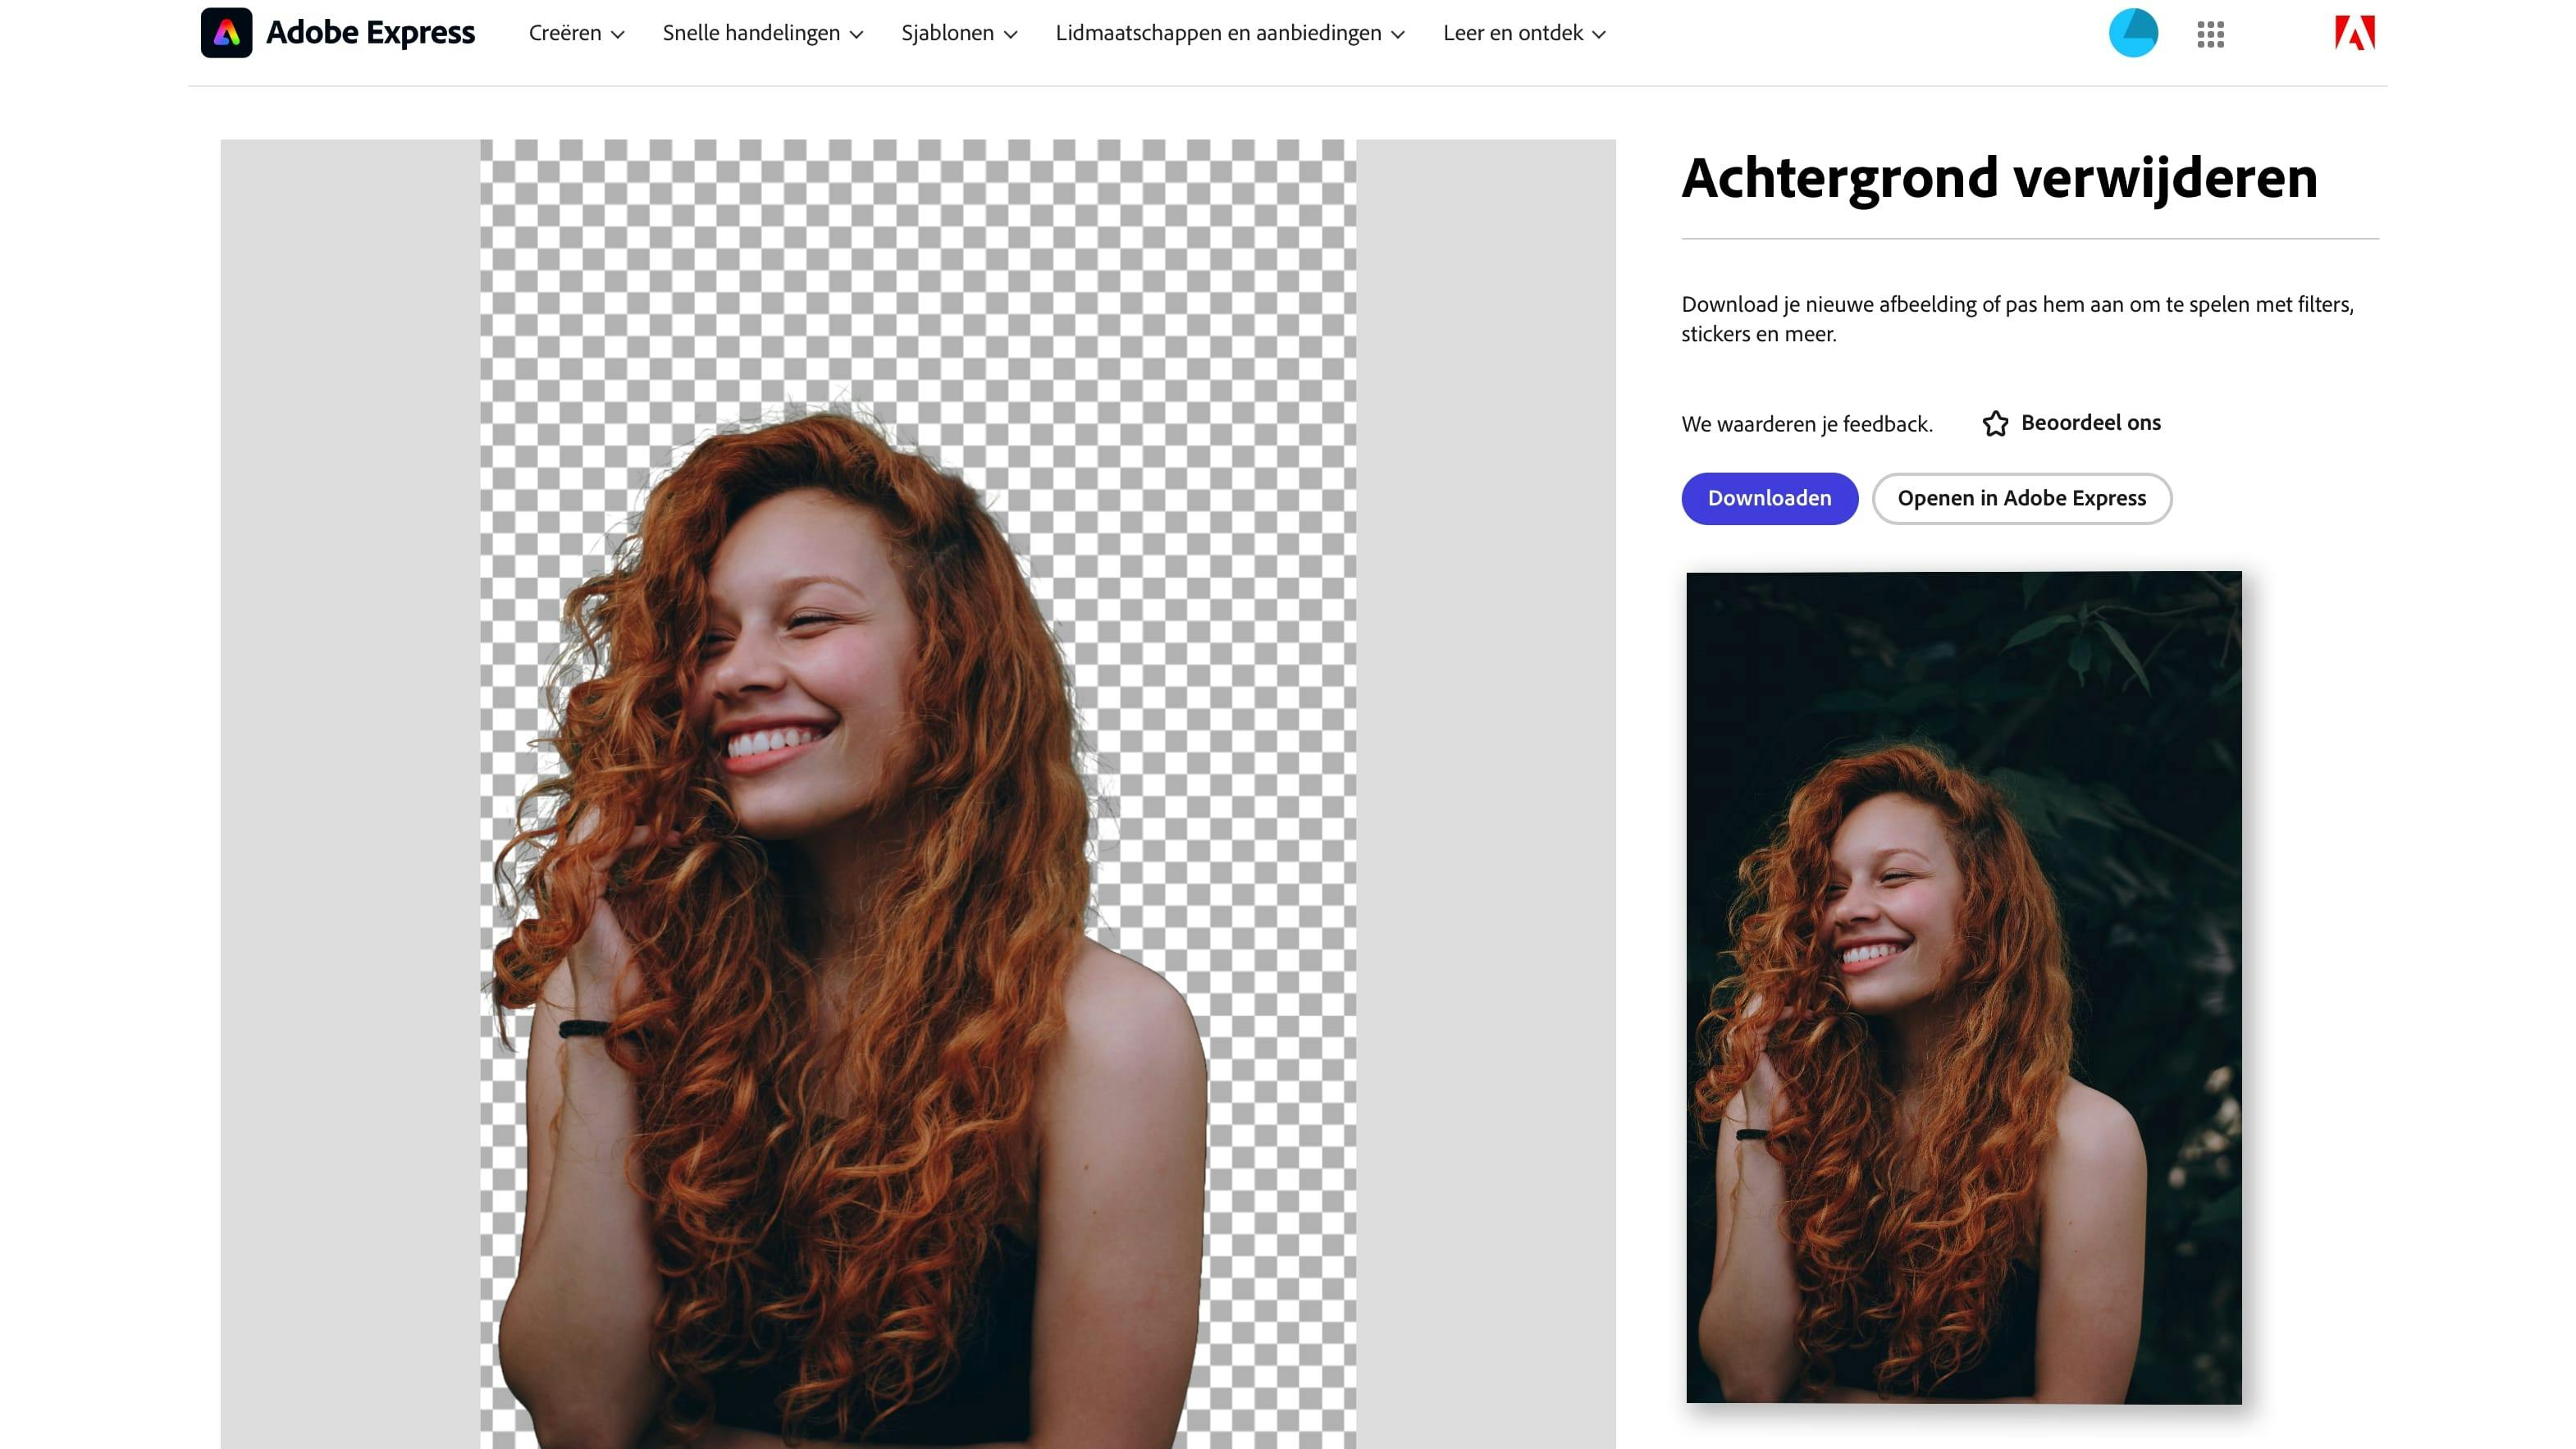Open the user profile avatar
This screenshot has width=2576, height=1449.
(x=2133, y=33)
